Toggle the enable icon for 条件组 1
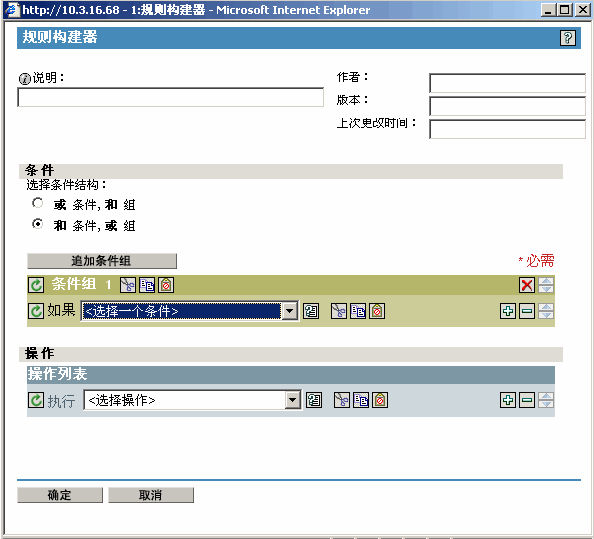This screenshot has width=594, height=539. [36, 285]
